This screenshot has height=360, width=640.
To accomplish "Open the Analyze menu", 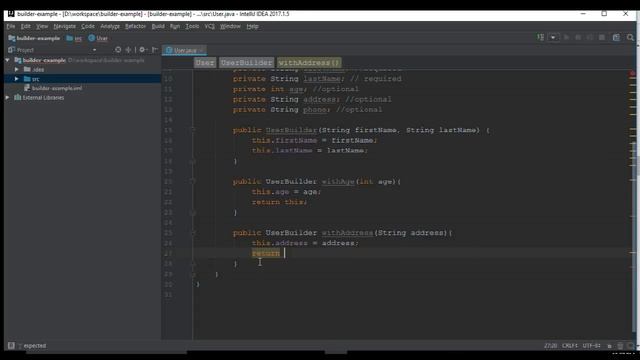I will pos(110,26).
